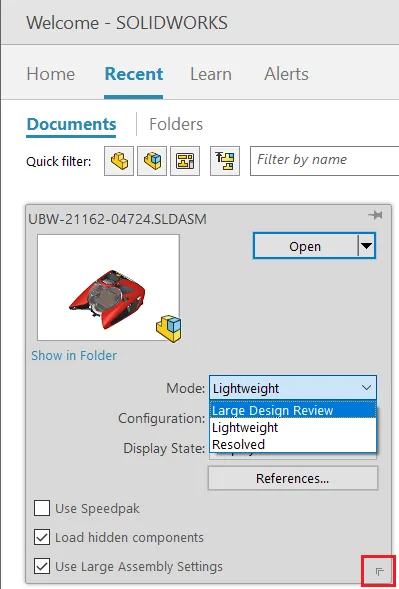Filter recent documents by Parts icon
This screenshot has height=589, width=399.
coord(119,161)
